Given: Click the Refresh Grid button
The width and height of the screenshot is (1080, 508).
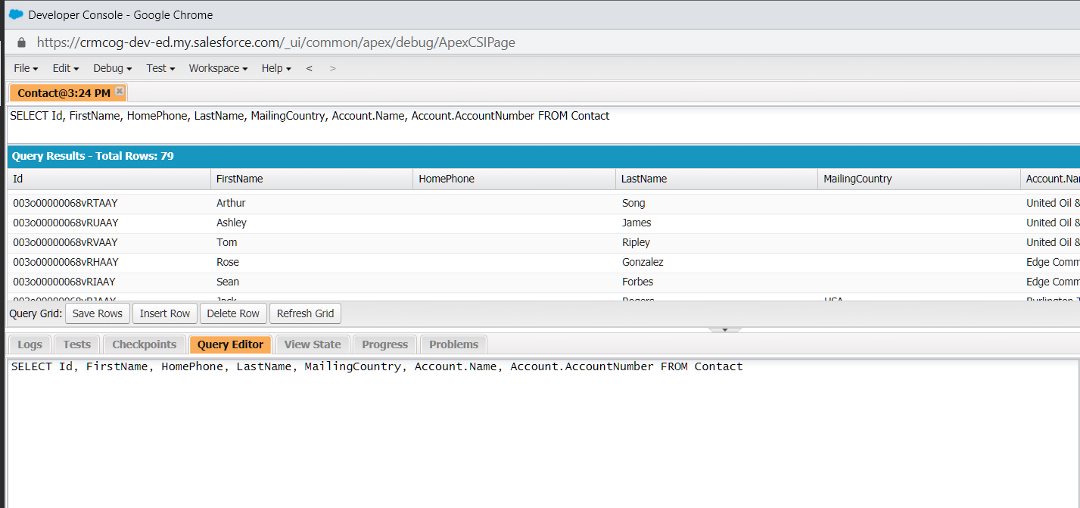Looking at the screenshot, I should [305, 313].
